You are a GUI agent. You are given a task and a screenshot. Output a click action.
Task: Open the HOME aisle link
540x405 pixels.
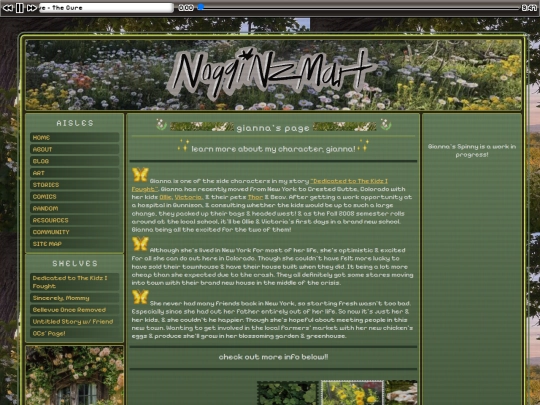click(74, 137)
